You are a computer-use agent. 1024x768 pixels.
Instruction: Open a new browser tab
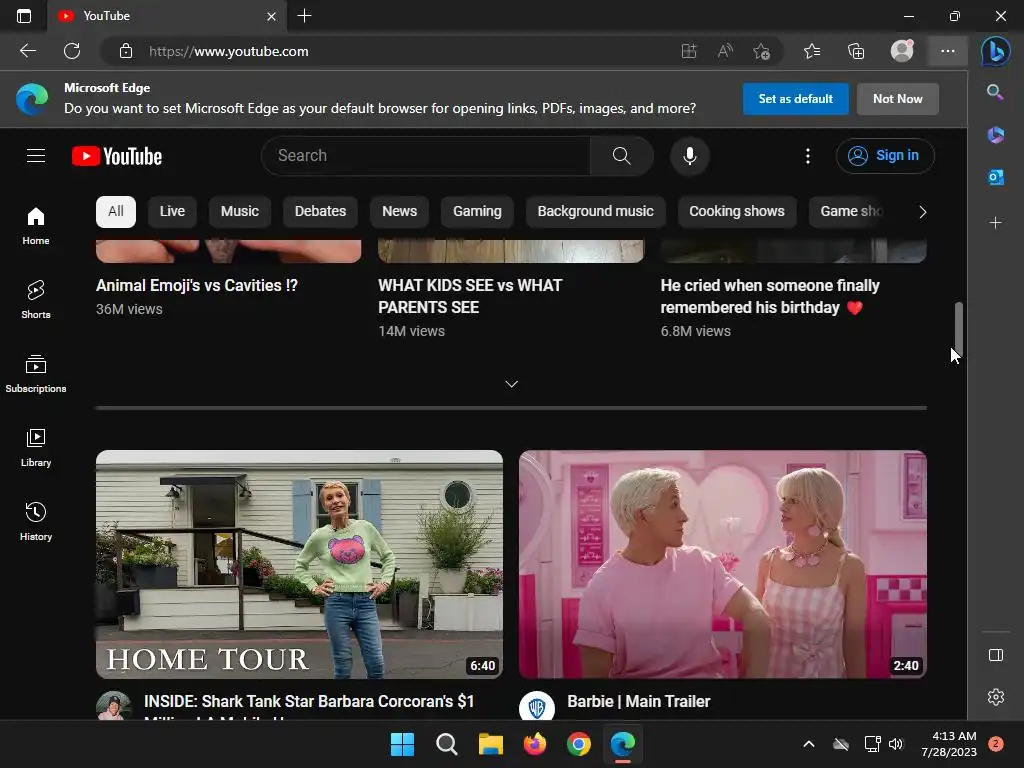[304, 16]
